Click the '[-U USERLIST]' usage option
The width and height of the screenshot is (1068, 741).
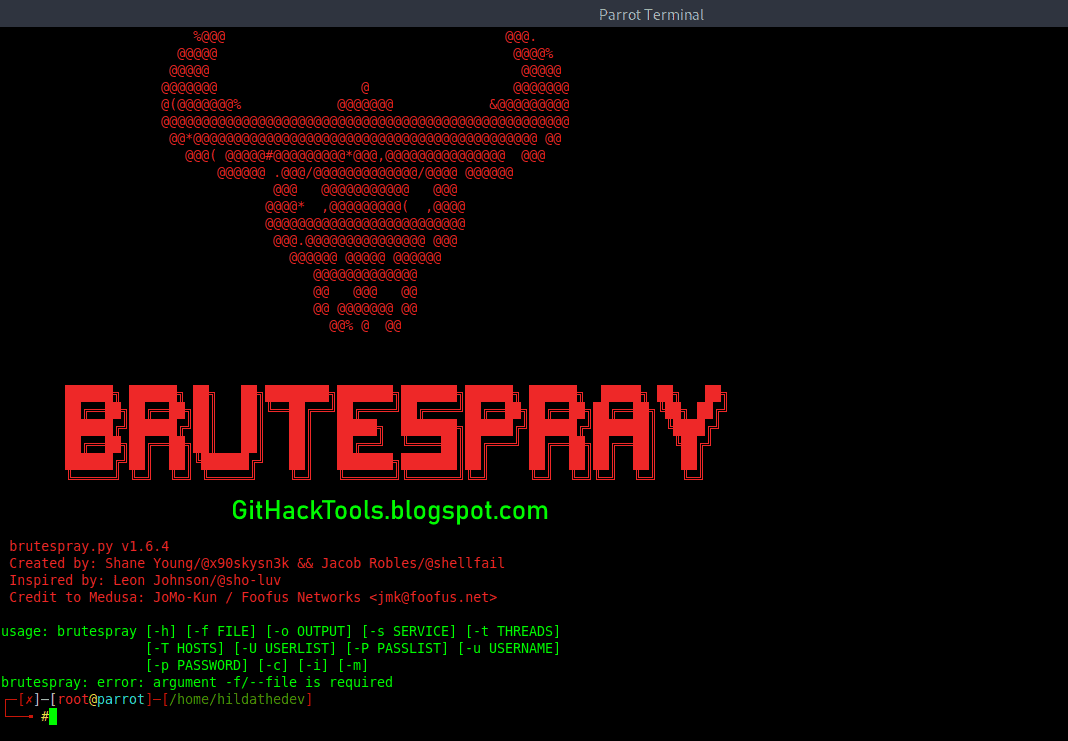tap(285, 648)
